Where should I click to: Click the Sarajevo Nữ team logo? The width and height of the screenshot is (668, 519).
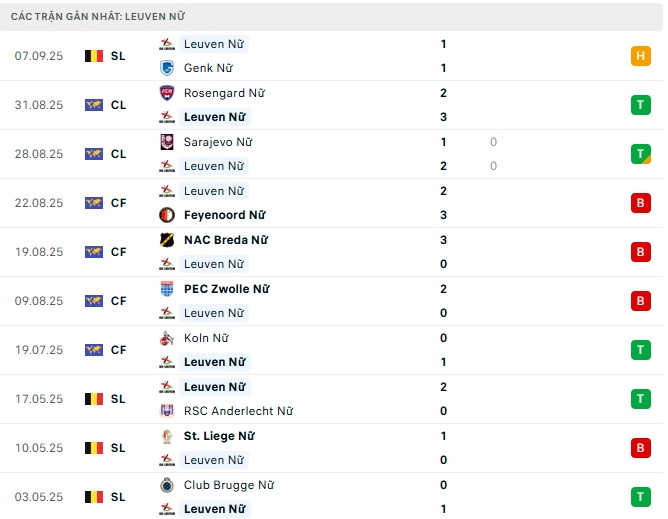click(167, 142)
